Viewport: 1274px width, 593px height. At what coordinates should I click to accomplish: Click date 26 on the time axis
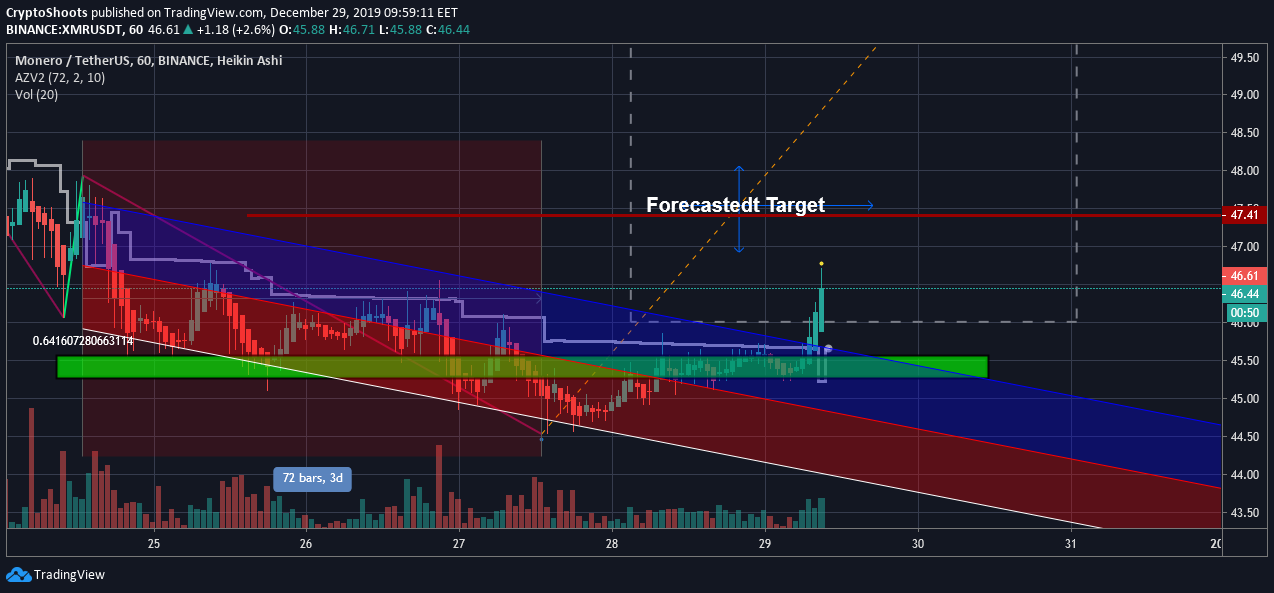(x=306, y=543)
